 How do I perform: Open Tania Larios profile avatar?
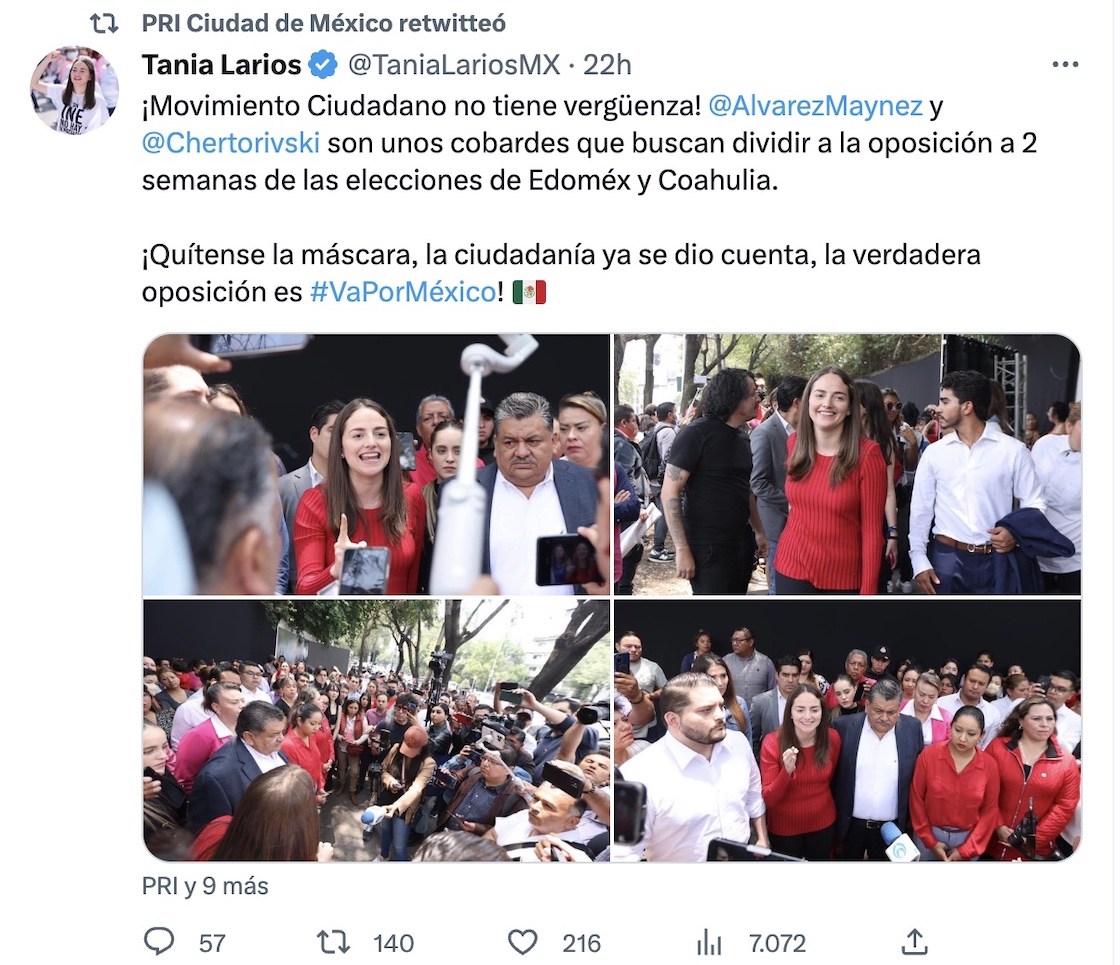(74, 90)
